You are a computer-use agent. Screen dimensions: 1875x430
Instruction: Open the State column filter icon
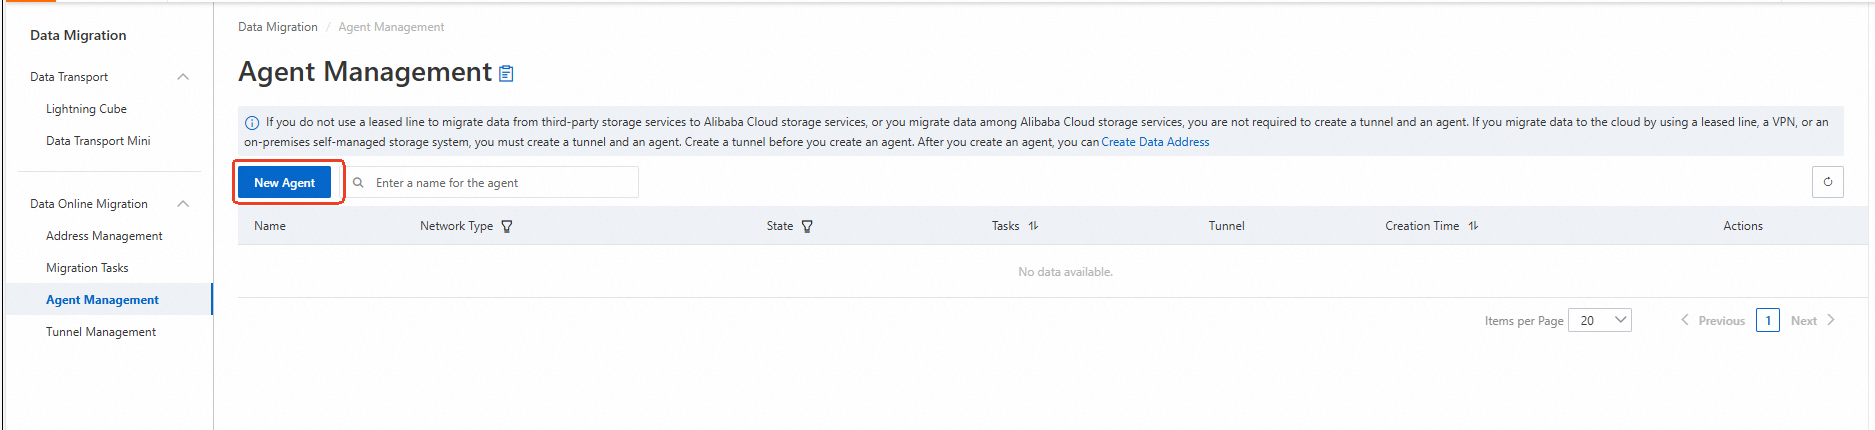807,226
